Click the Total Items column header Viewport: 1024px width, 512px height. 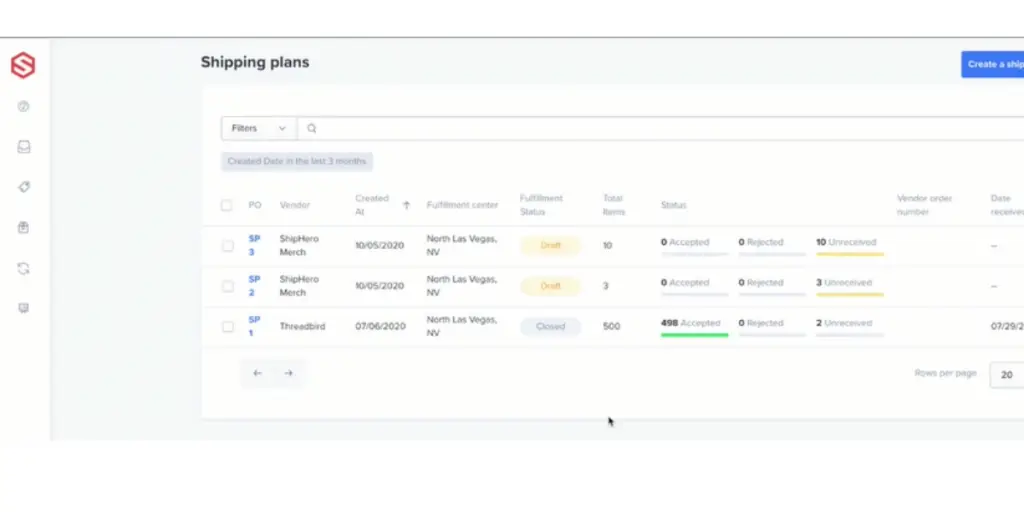tap(614, 205)
